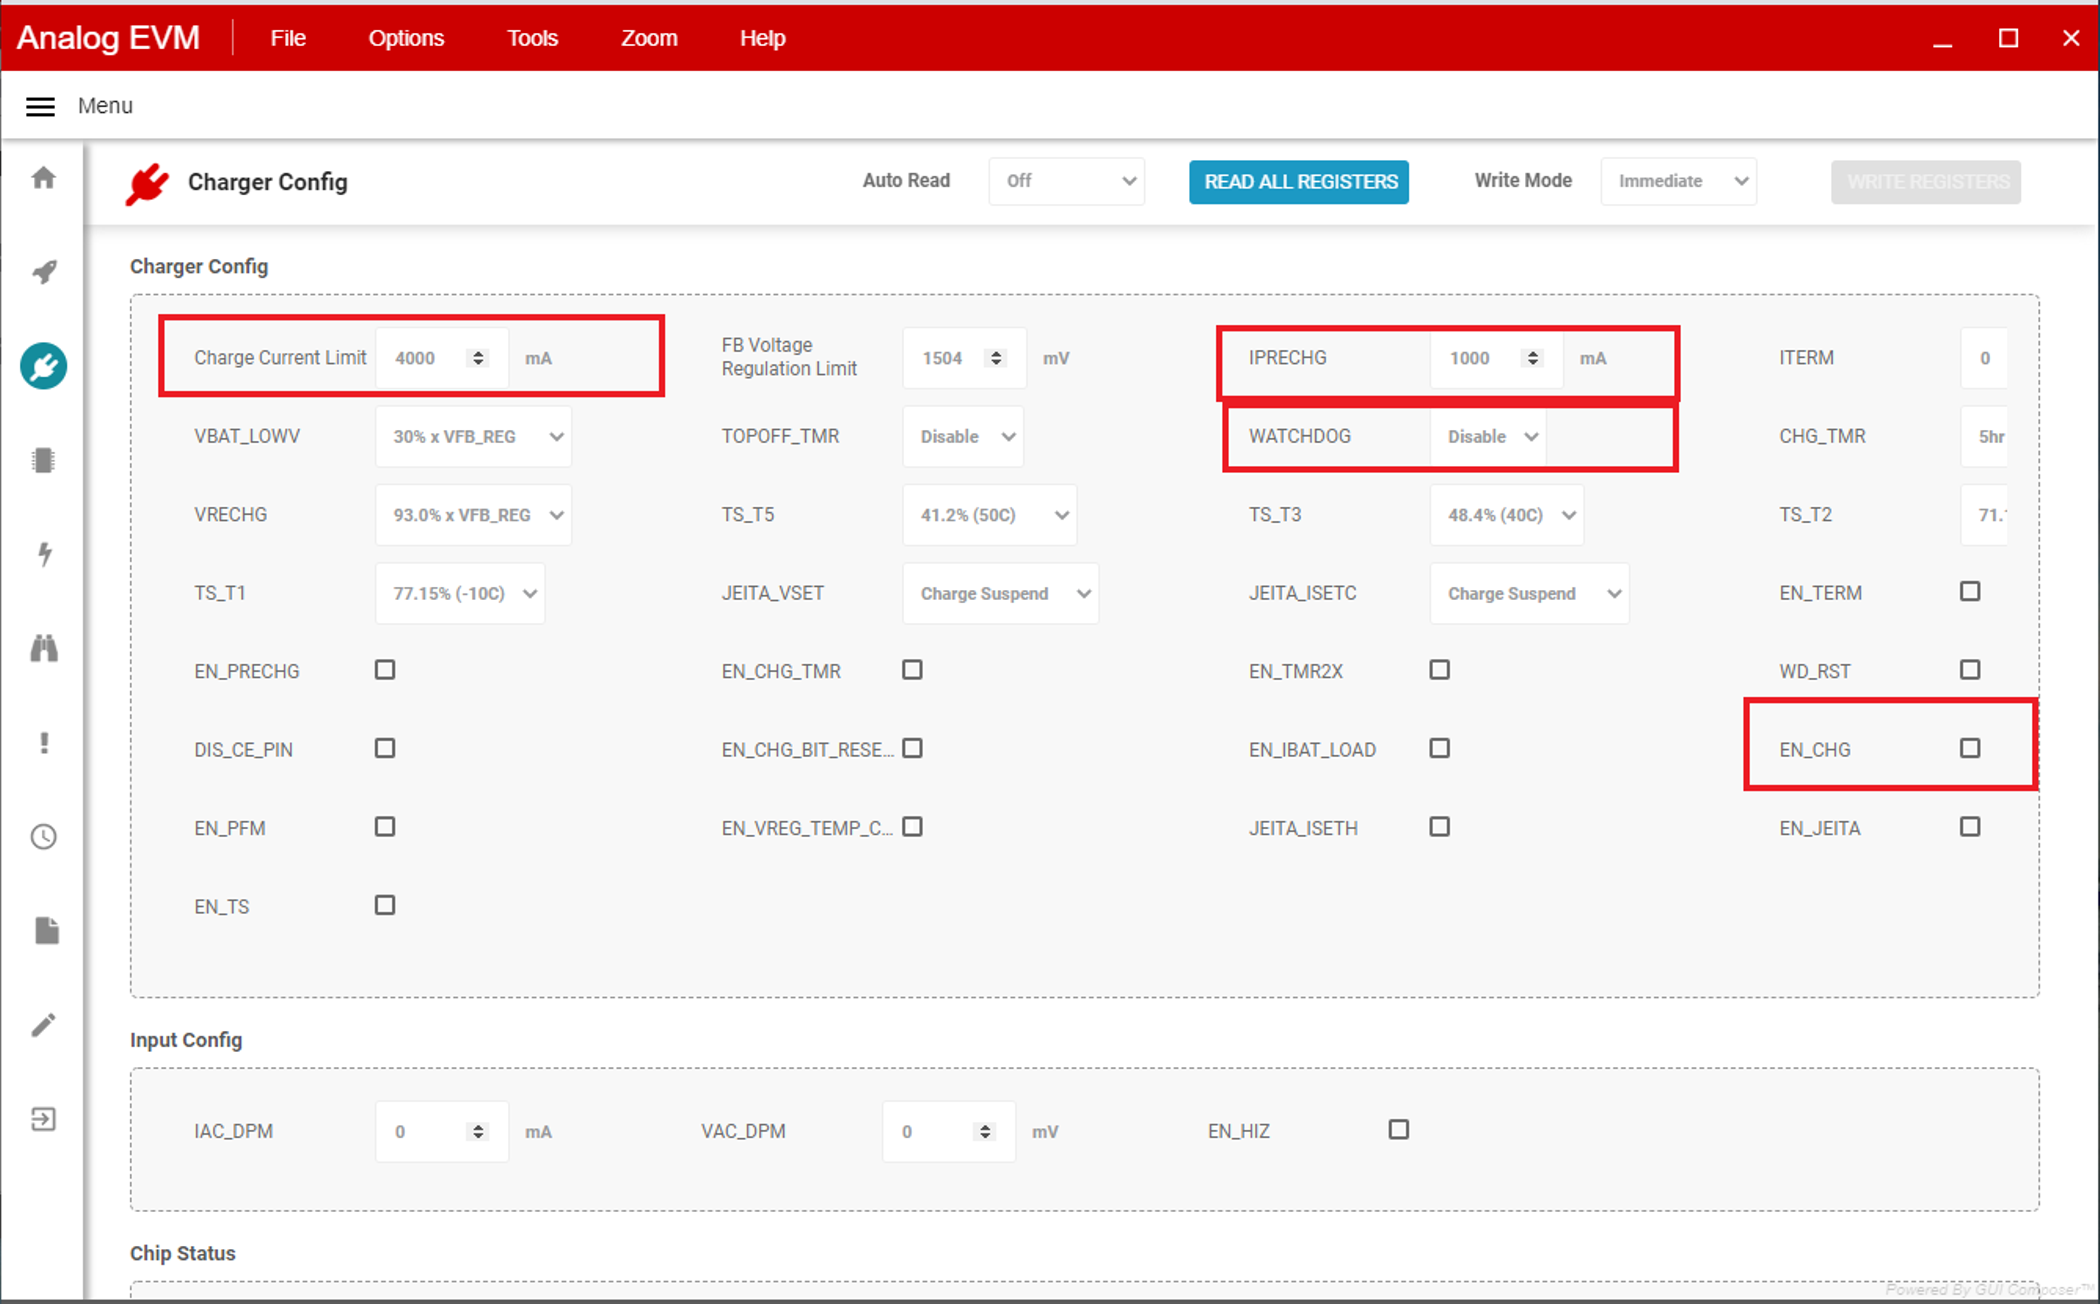Open the Auto Read dropdown
Screen dimensions: 2100x1304
(x=1066, y=181)
